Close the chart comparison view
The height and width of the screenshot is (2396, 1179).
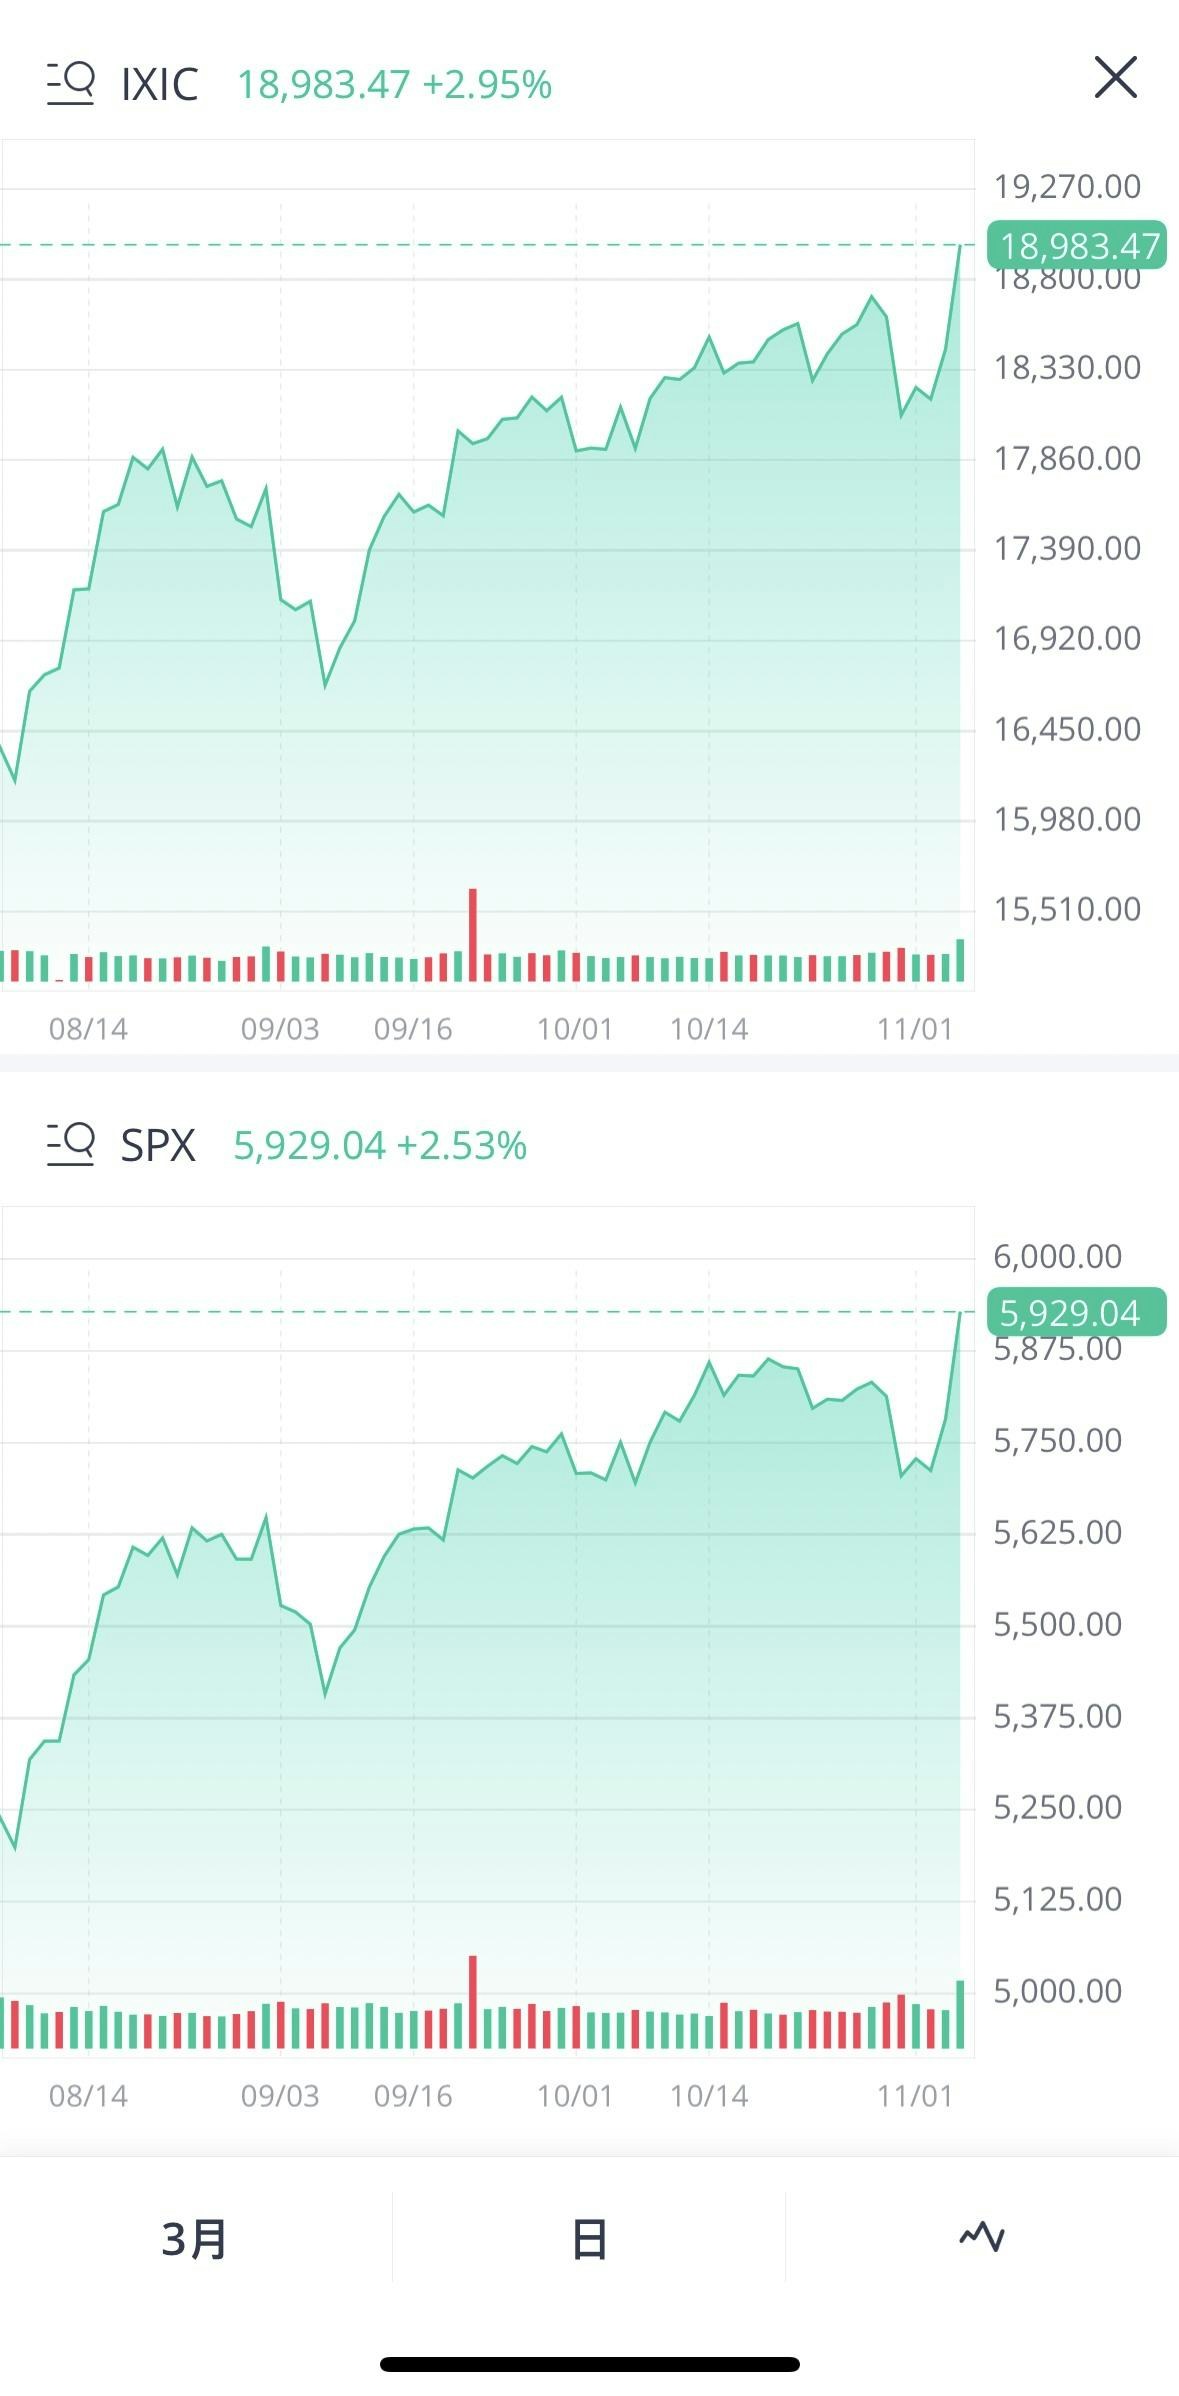(1115, 78)
